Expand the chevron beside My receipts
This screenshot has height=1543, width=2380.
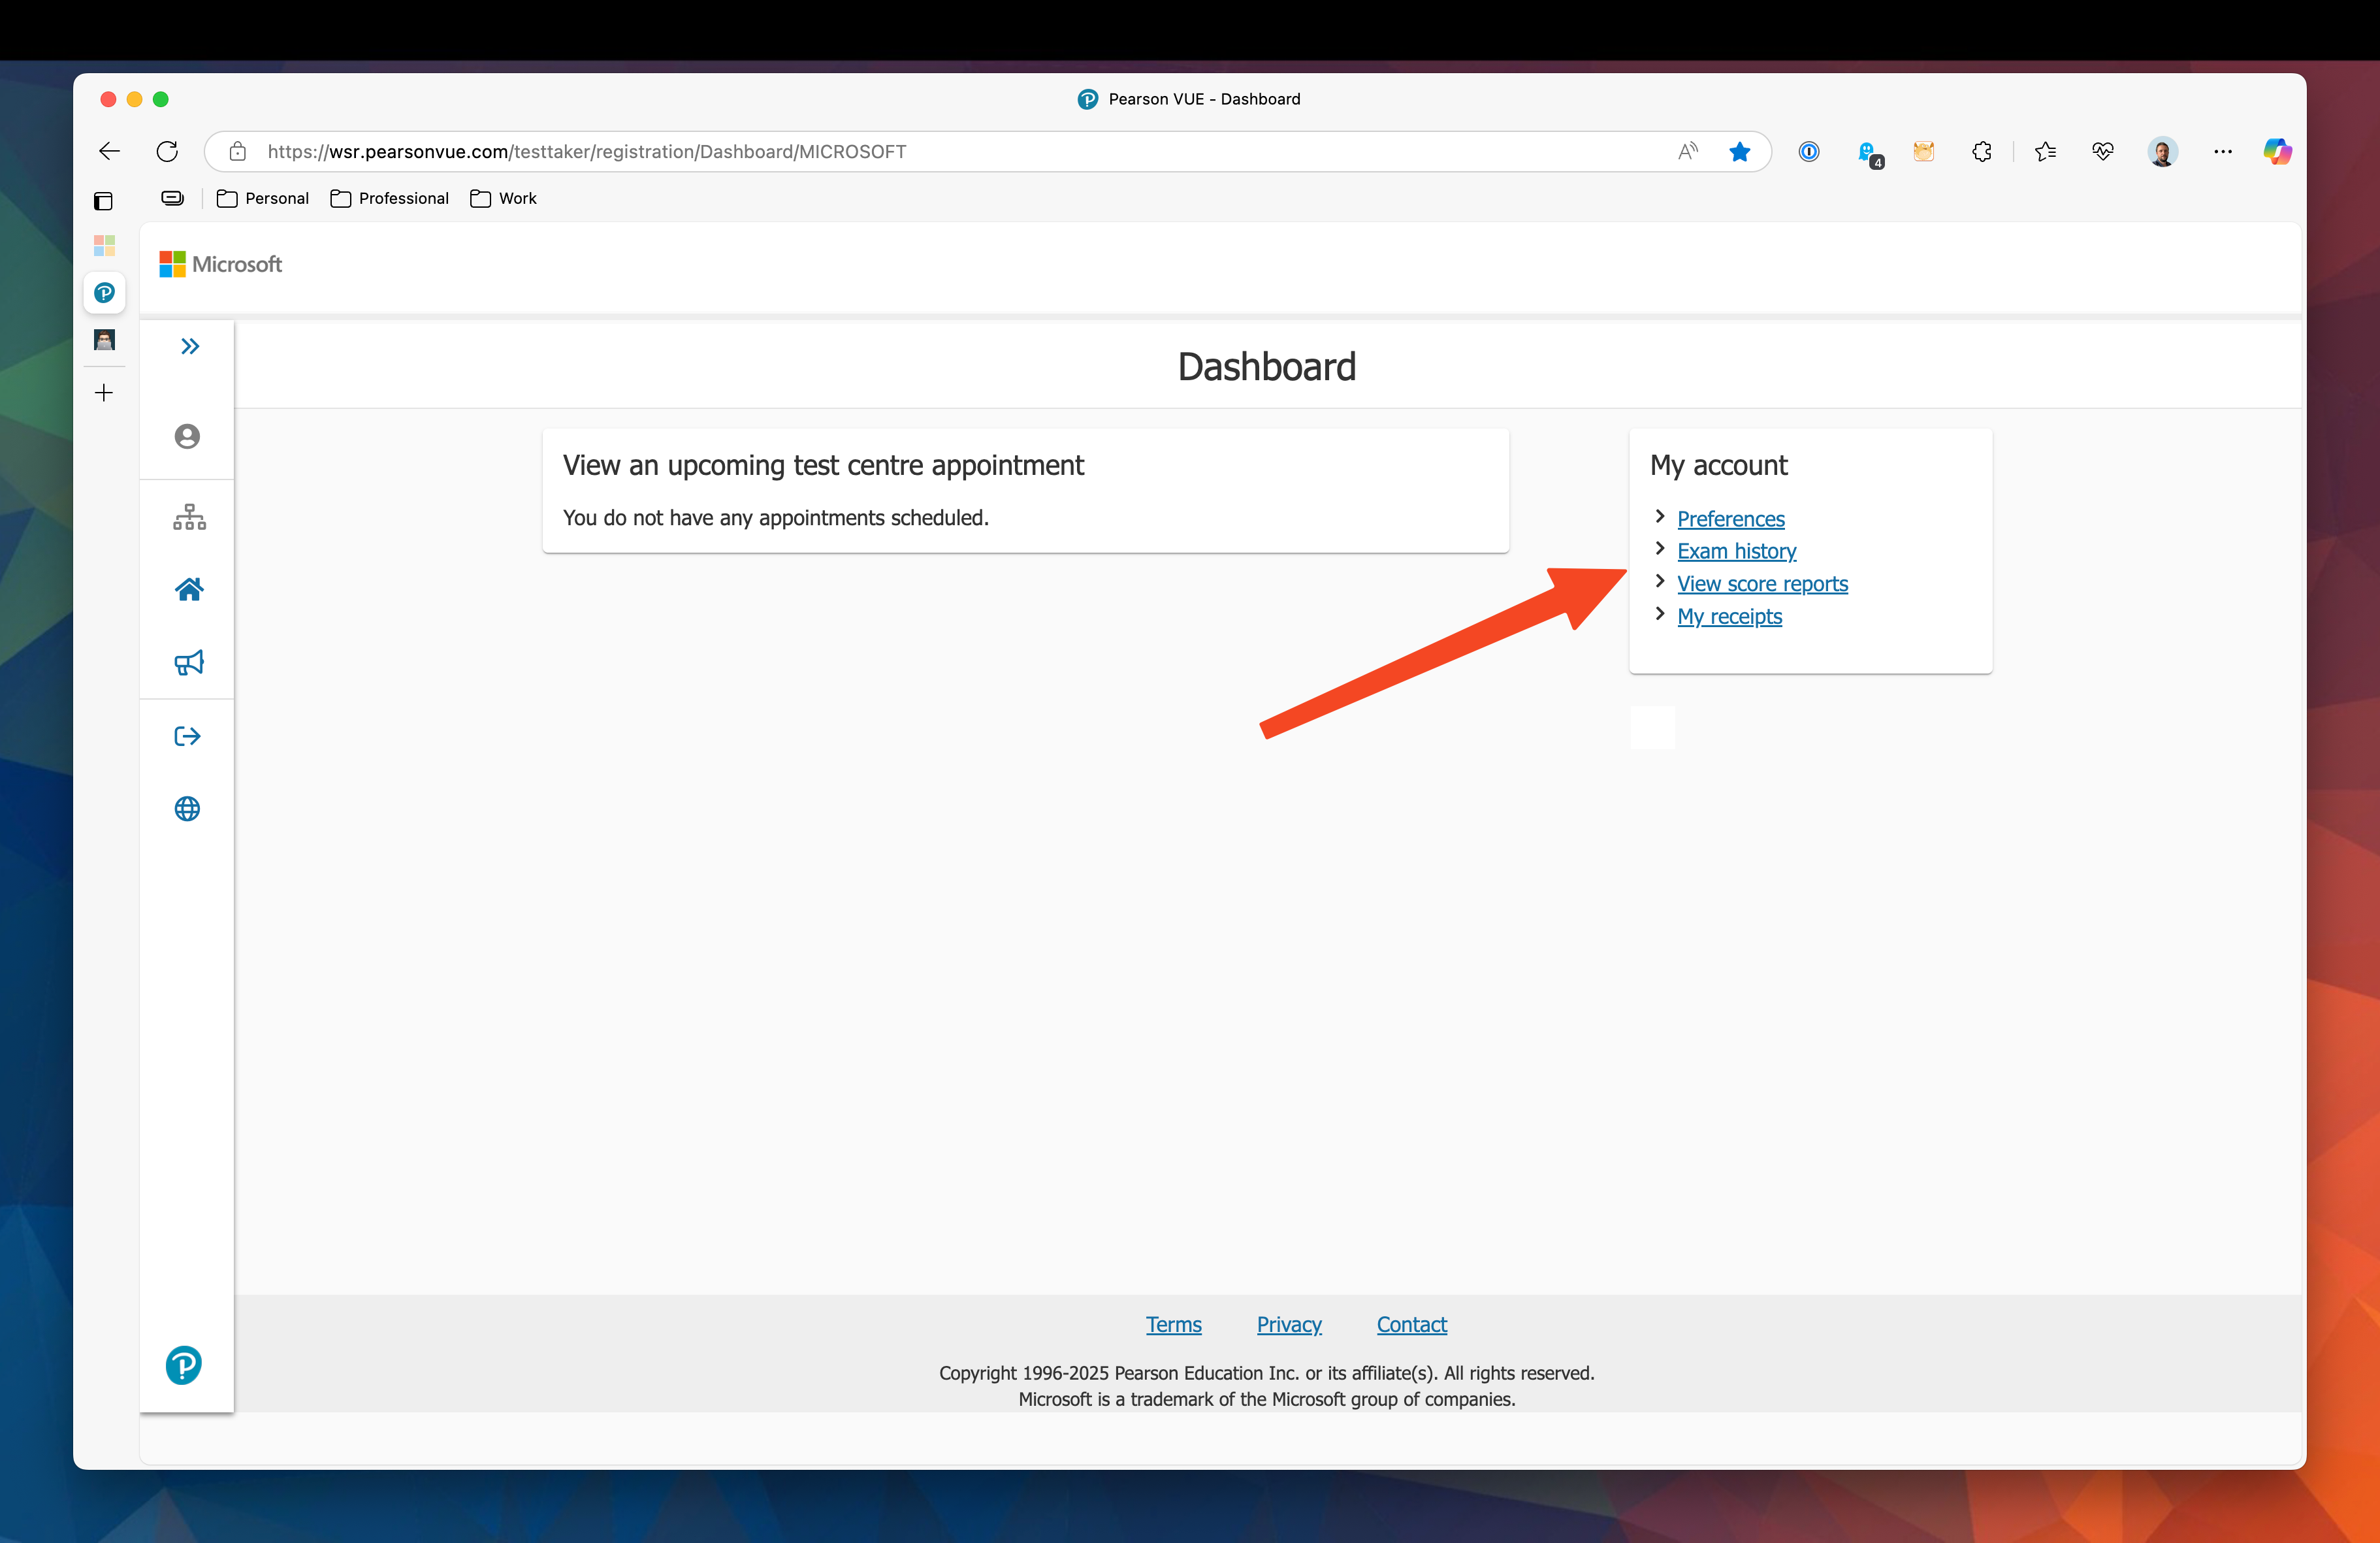[1660, 614]
